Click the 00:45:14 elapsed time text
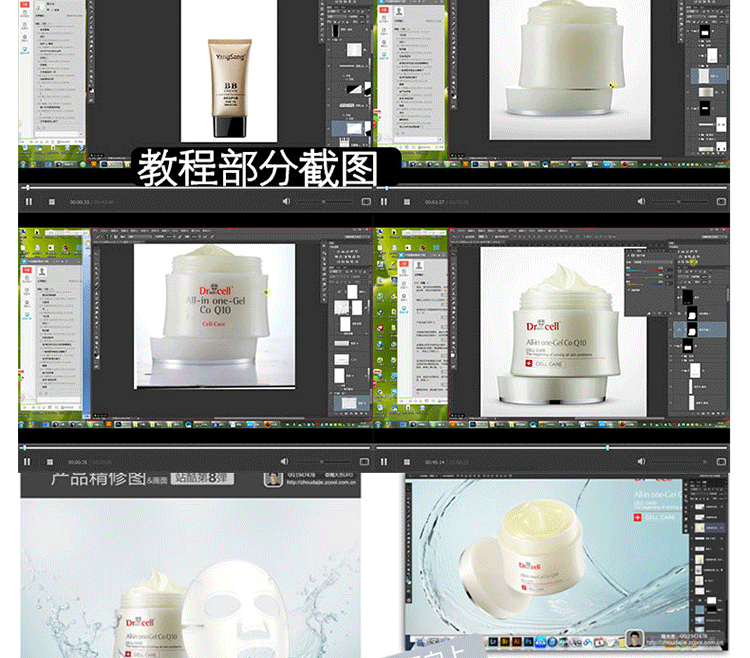 pyautogui.click(x=435, y=462)
